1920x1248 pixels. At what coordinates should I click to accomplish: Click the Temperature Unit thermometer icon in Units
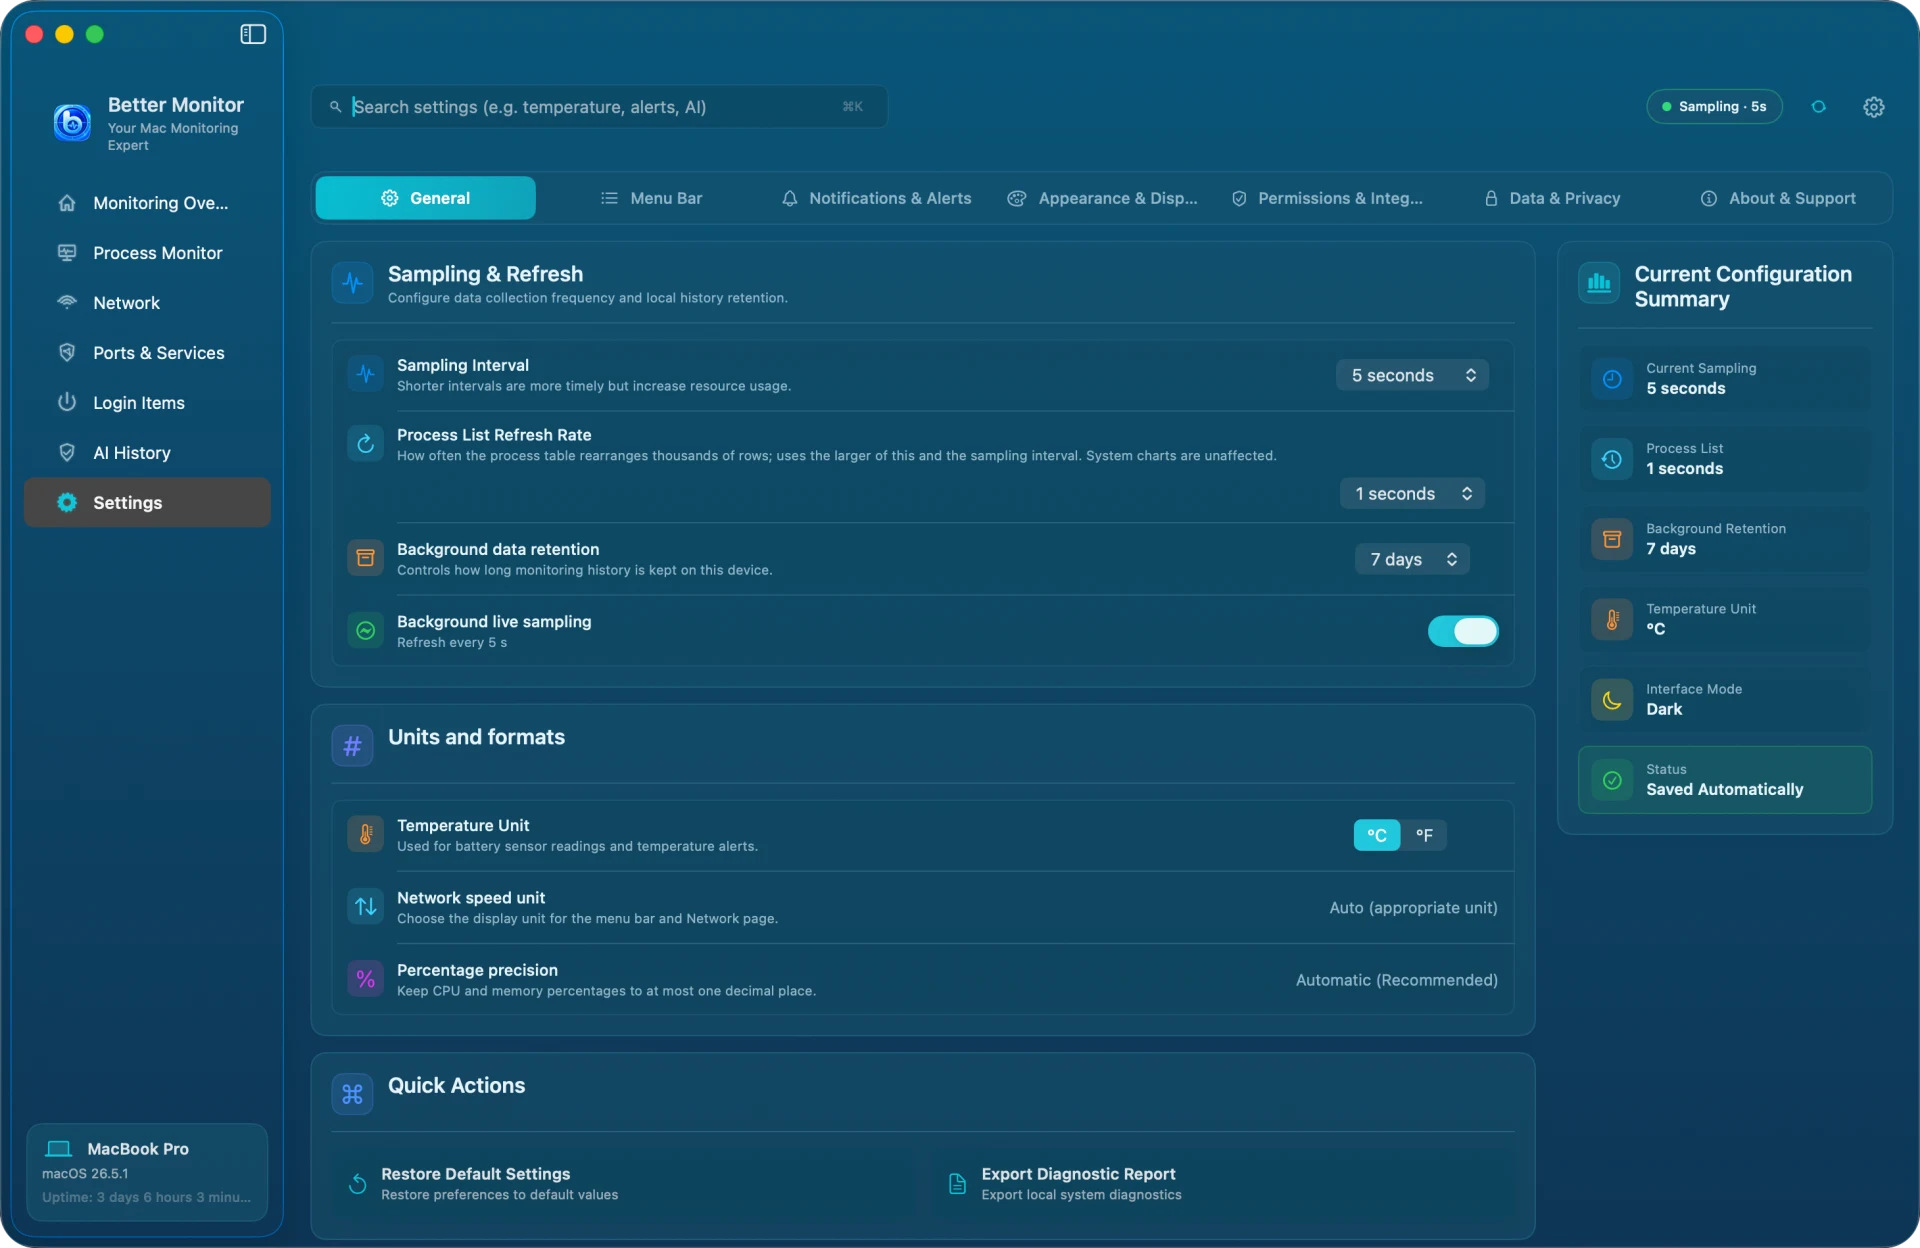coord(366,834)
